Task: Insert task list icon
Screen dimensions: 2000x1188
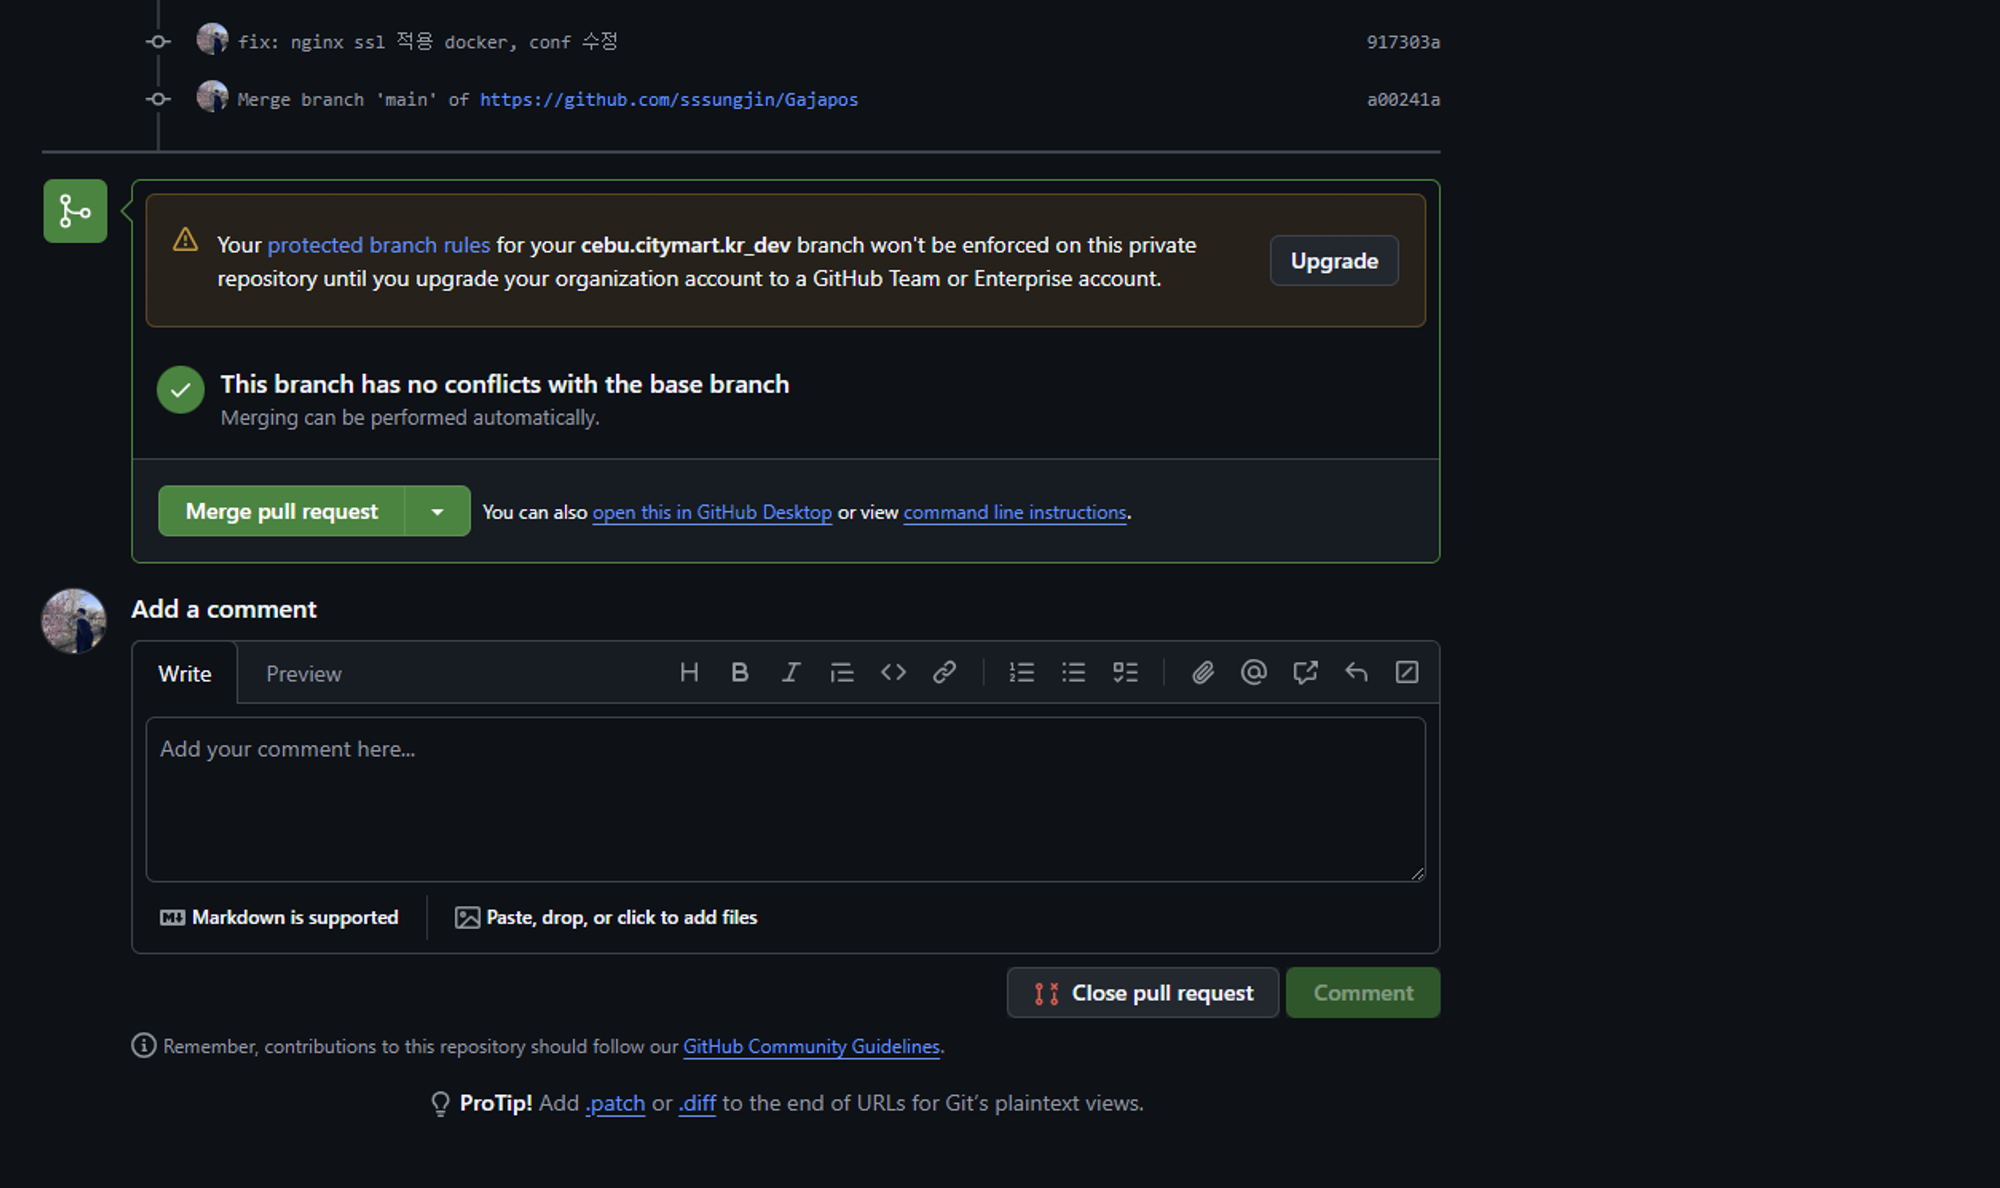Action: pyautogui.click(x=1125, y=672)
